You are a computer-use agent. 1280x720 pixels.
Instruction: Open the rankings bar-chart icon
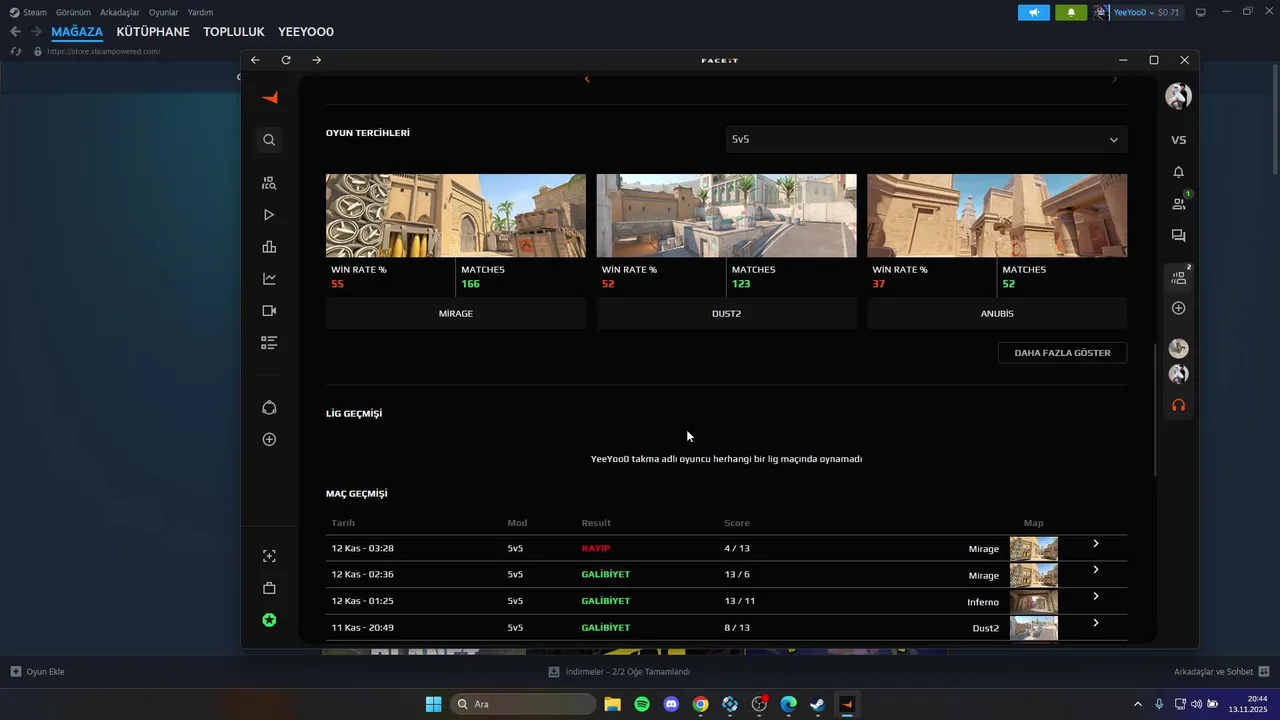(x=269, y=247)
